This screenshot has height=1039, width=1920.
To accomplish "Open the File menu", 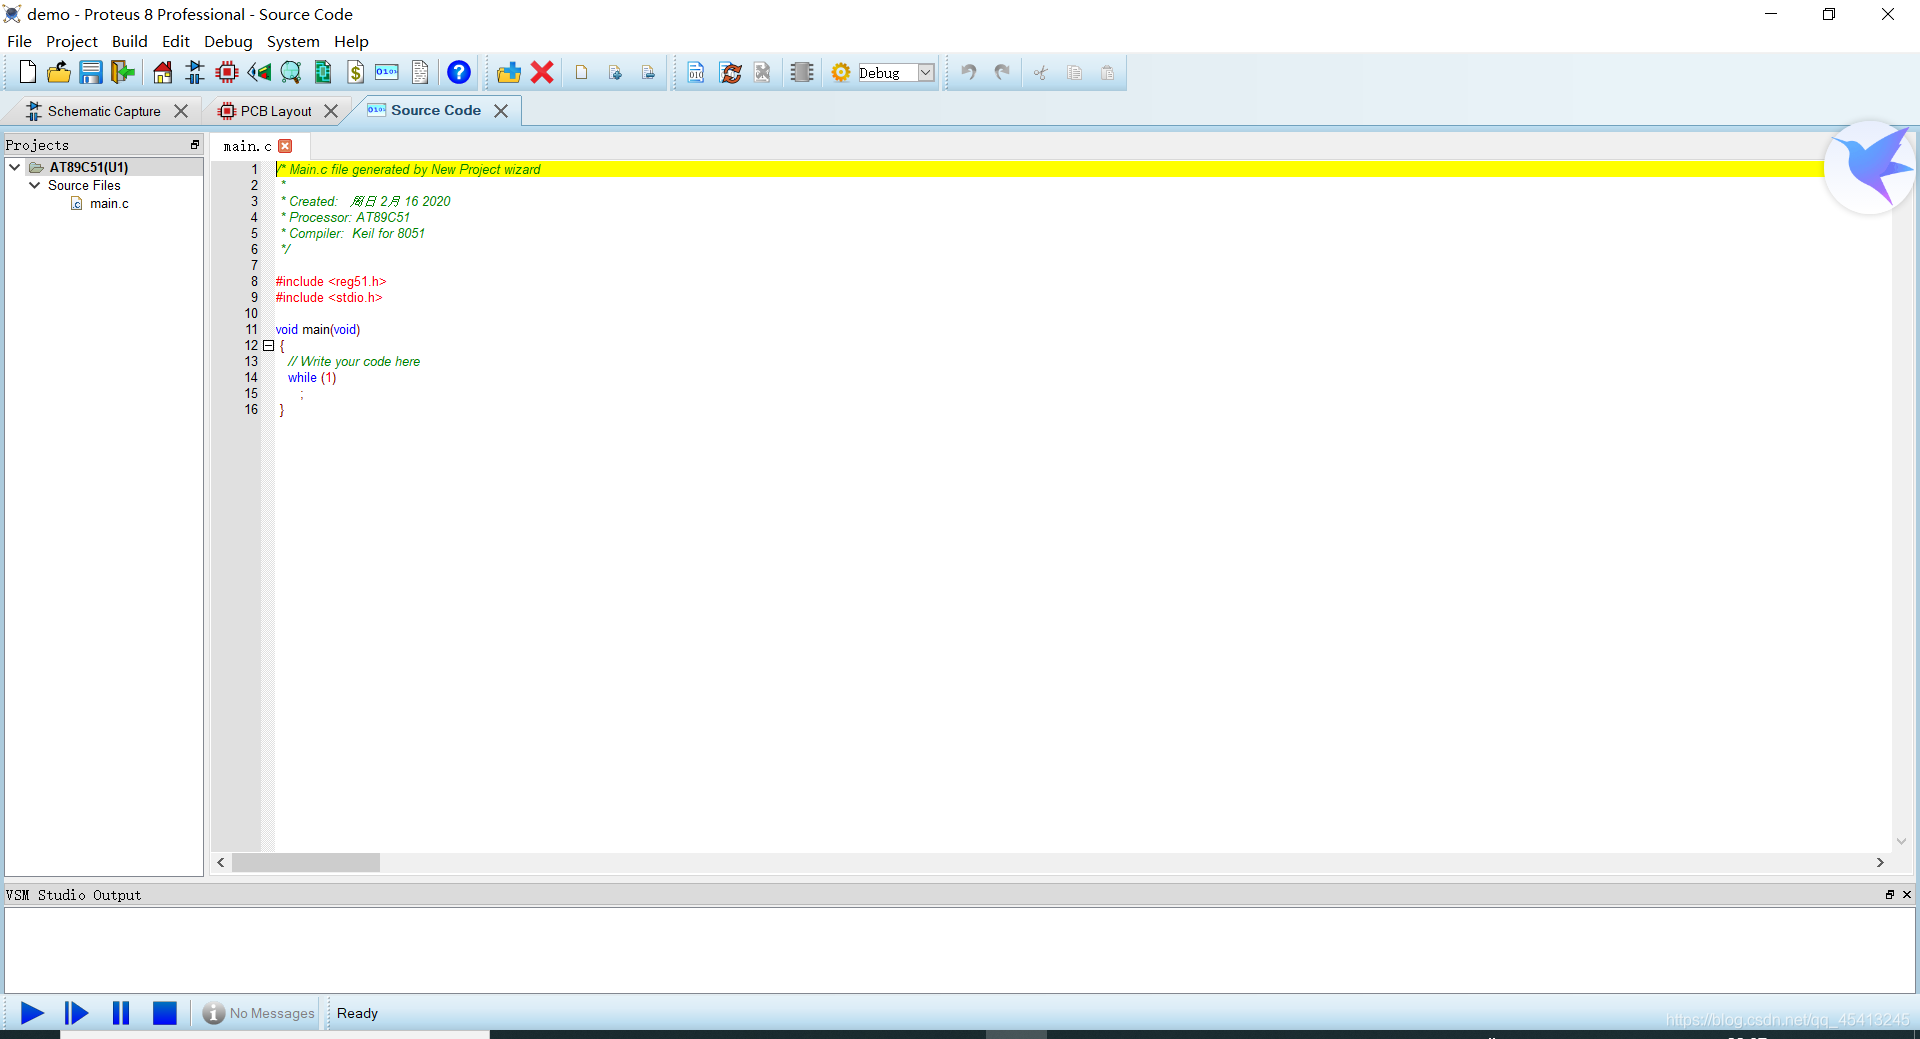I will coord(19,41).
